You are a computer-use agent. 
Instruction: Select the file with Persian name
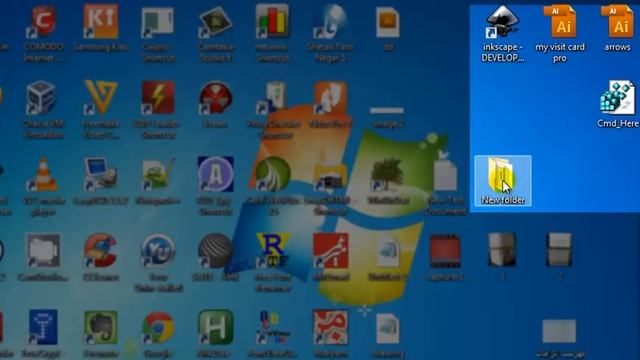coord(560,338)
